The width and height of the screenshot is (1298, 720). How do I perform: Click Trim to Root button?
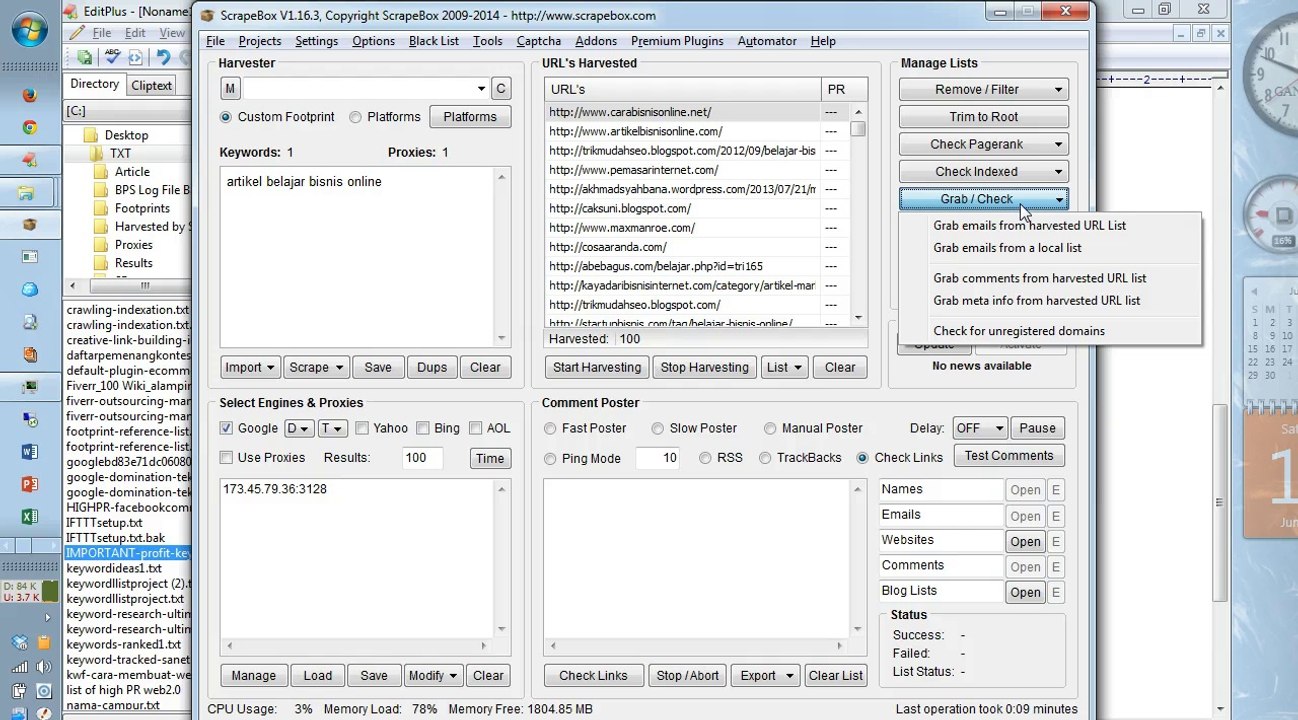(984, 117)
